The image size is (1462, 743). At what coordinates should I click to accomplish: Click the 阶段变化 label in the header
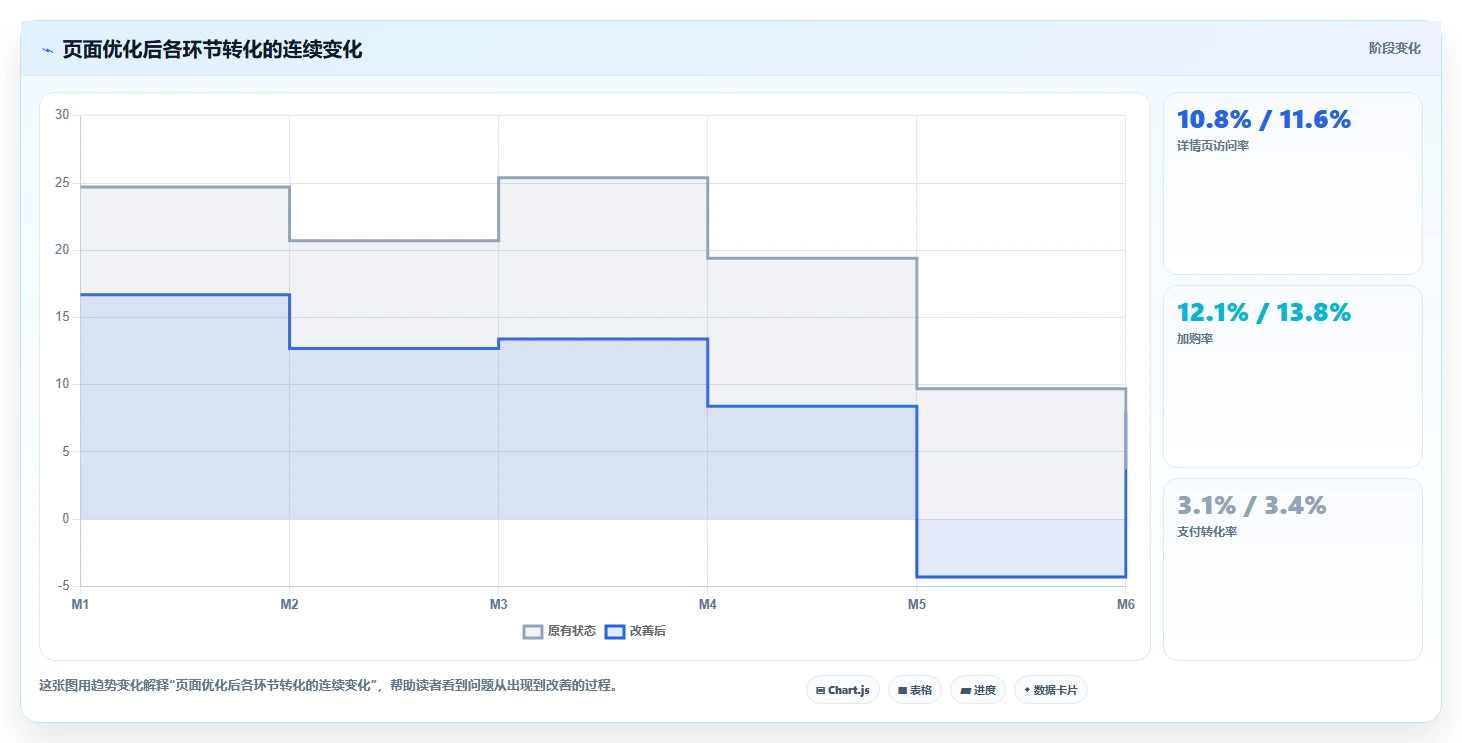tap(1394, 49)
